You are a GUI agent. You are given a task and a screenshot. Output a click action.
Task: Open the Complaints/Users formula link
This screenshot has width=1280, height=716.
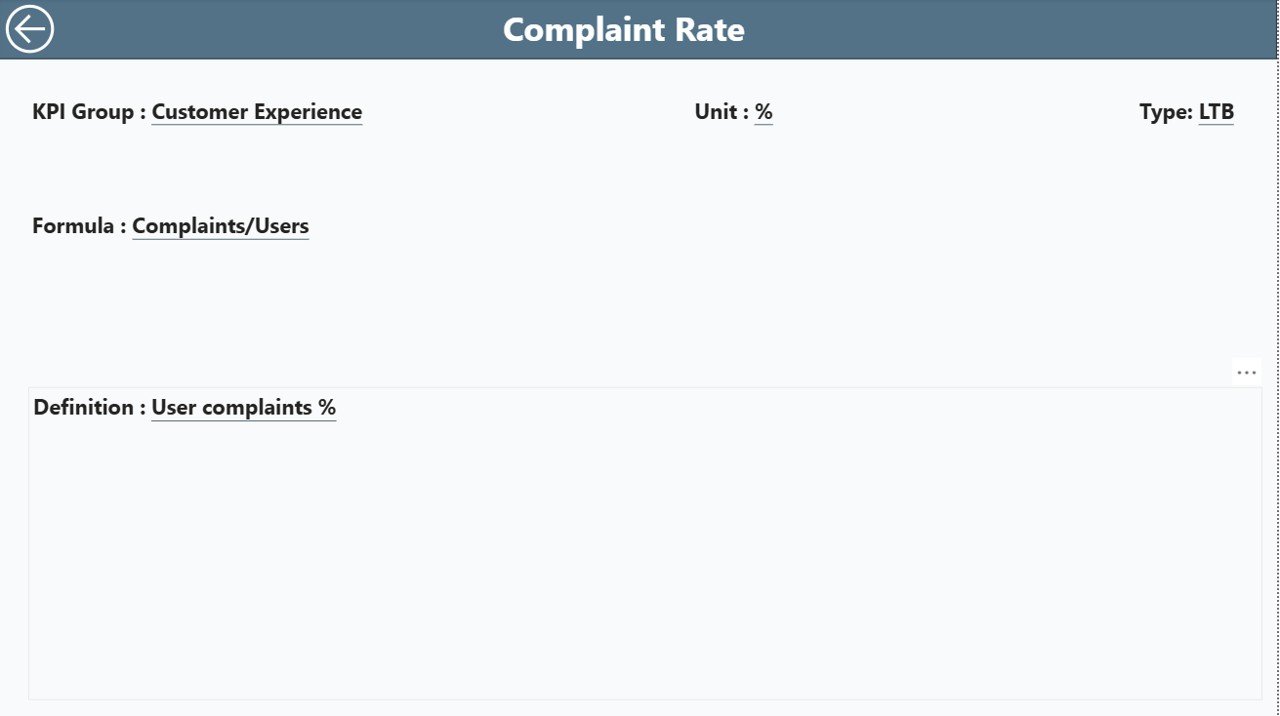(x=220, y=225)
